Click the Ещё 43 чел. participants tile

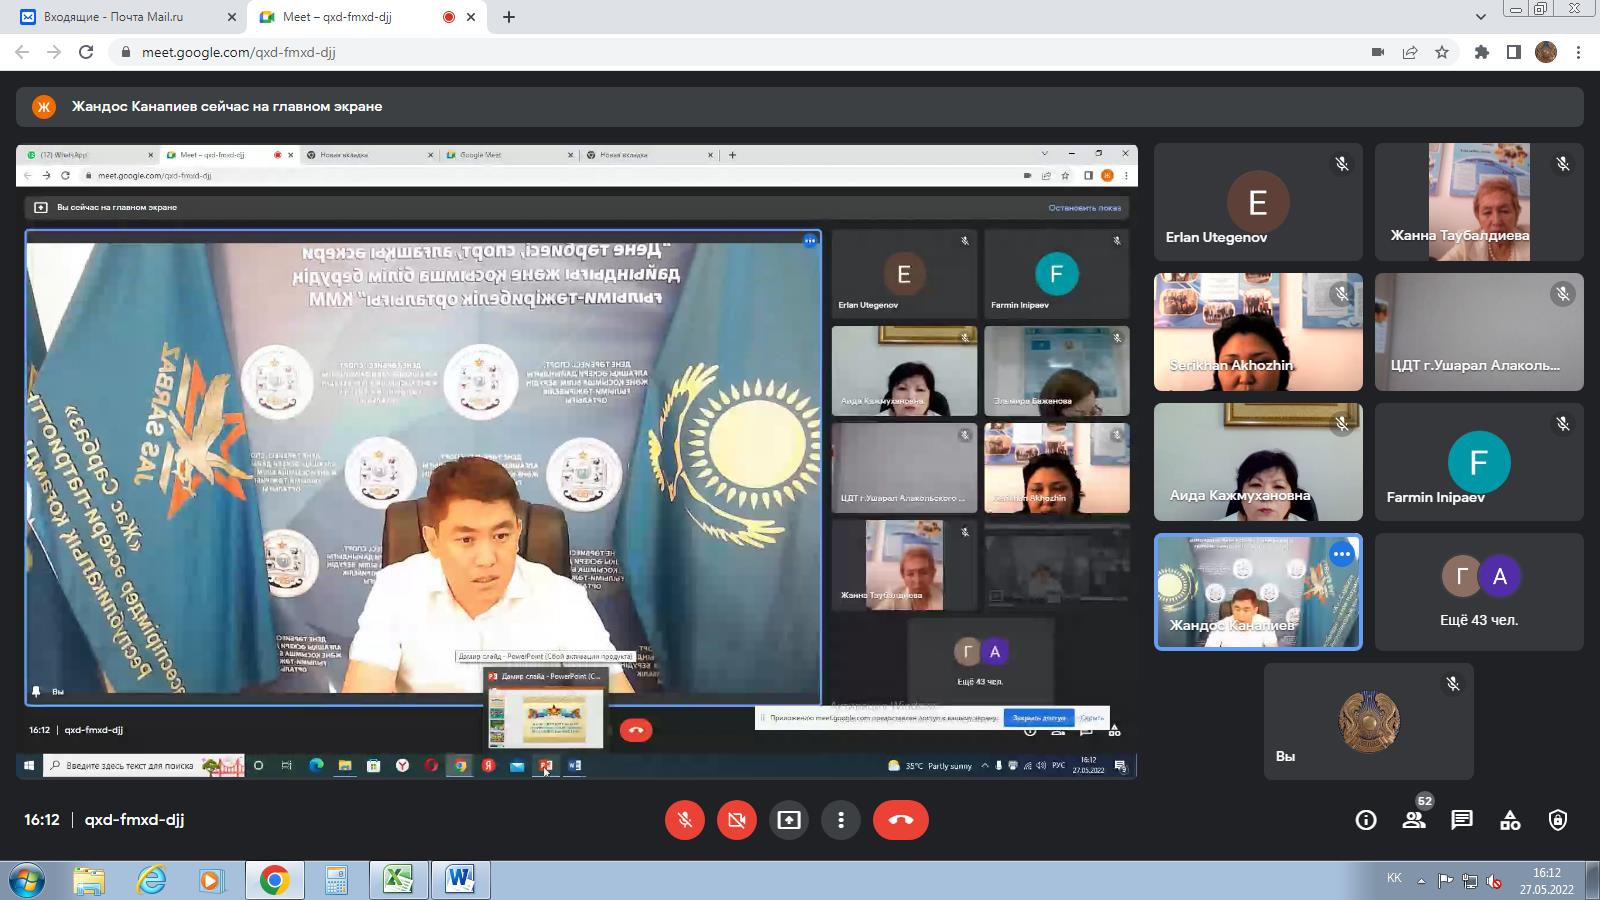(x=1478, y=592)
